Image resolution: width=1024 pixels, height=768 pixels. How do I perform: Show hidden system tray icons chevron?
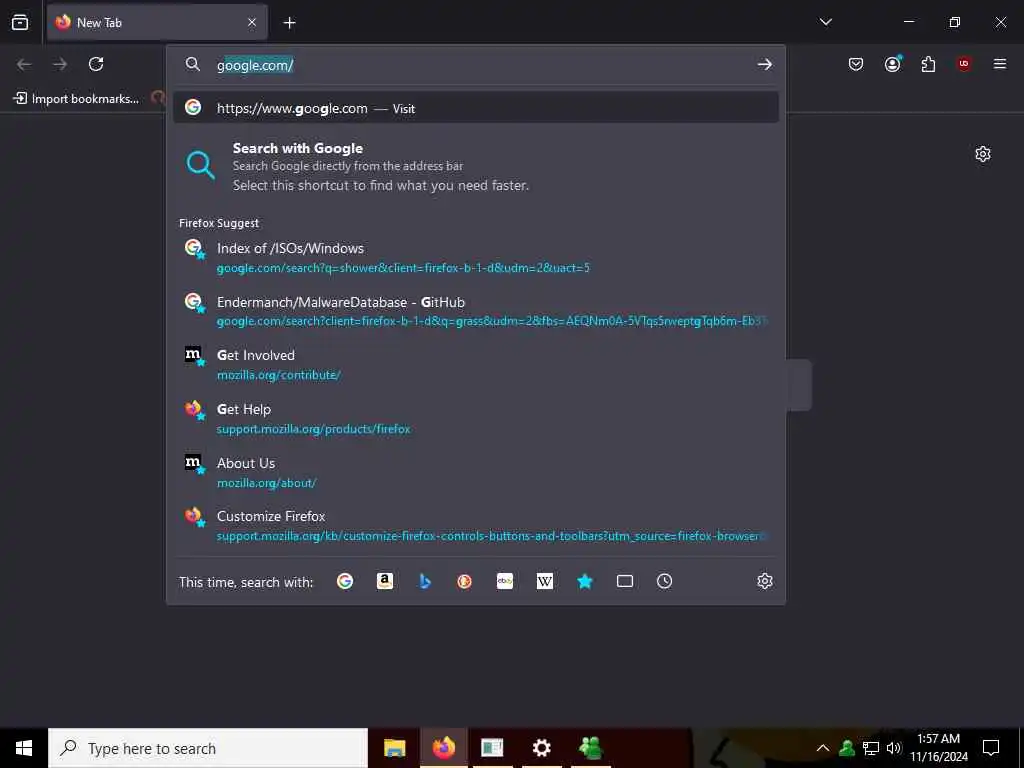823,748
